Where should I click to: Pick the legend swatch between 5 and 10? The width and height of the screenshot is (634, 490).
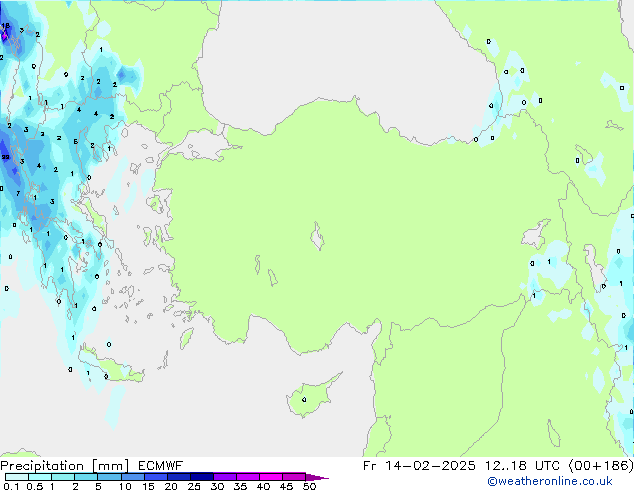pyautogui.click(x=109, y=477)
